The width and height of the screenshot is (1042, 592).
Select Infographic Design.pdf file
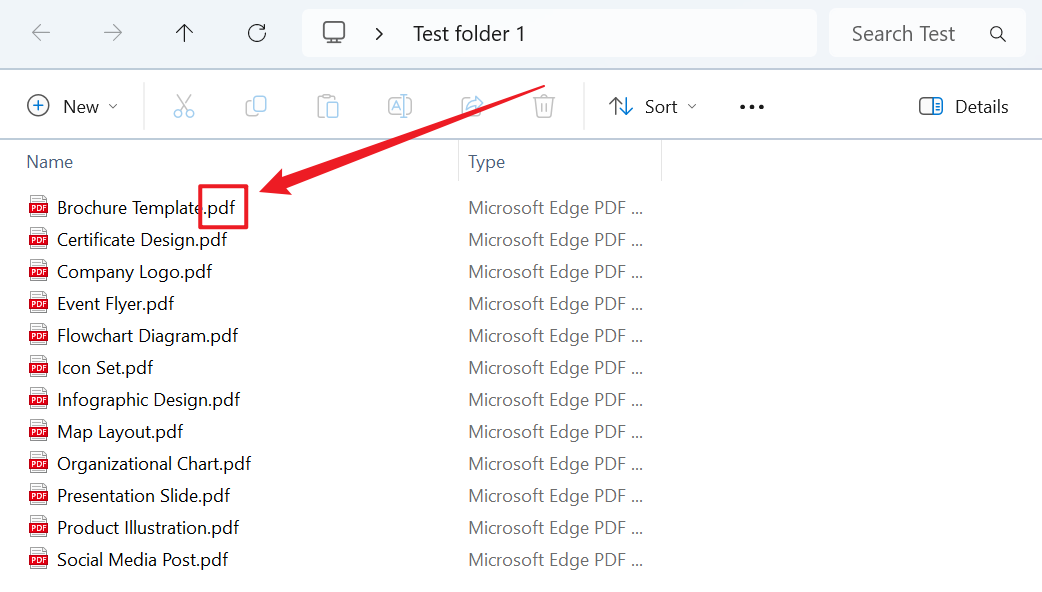click(149, 399)
